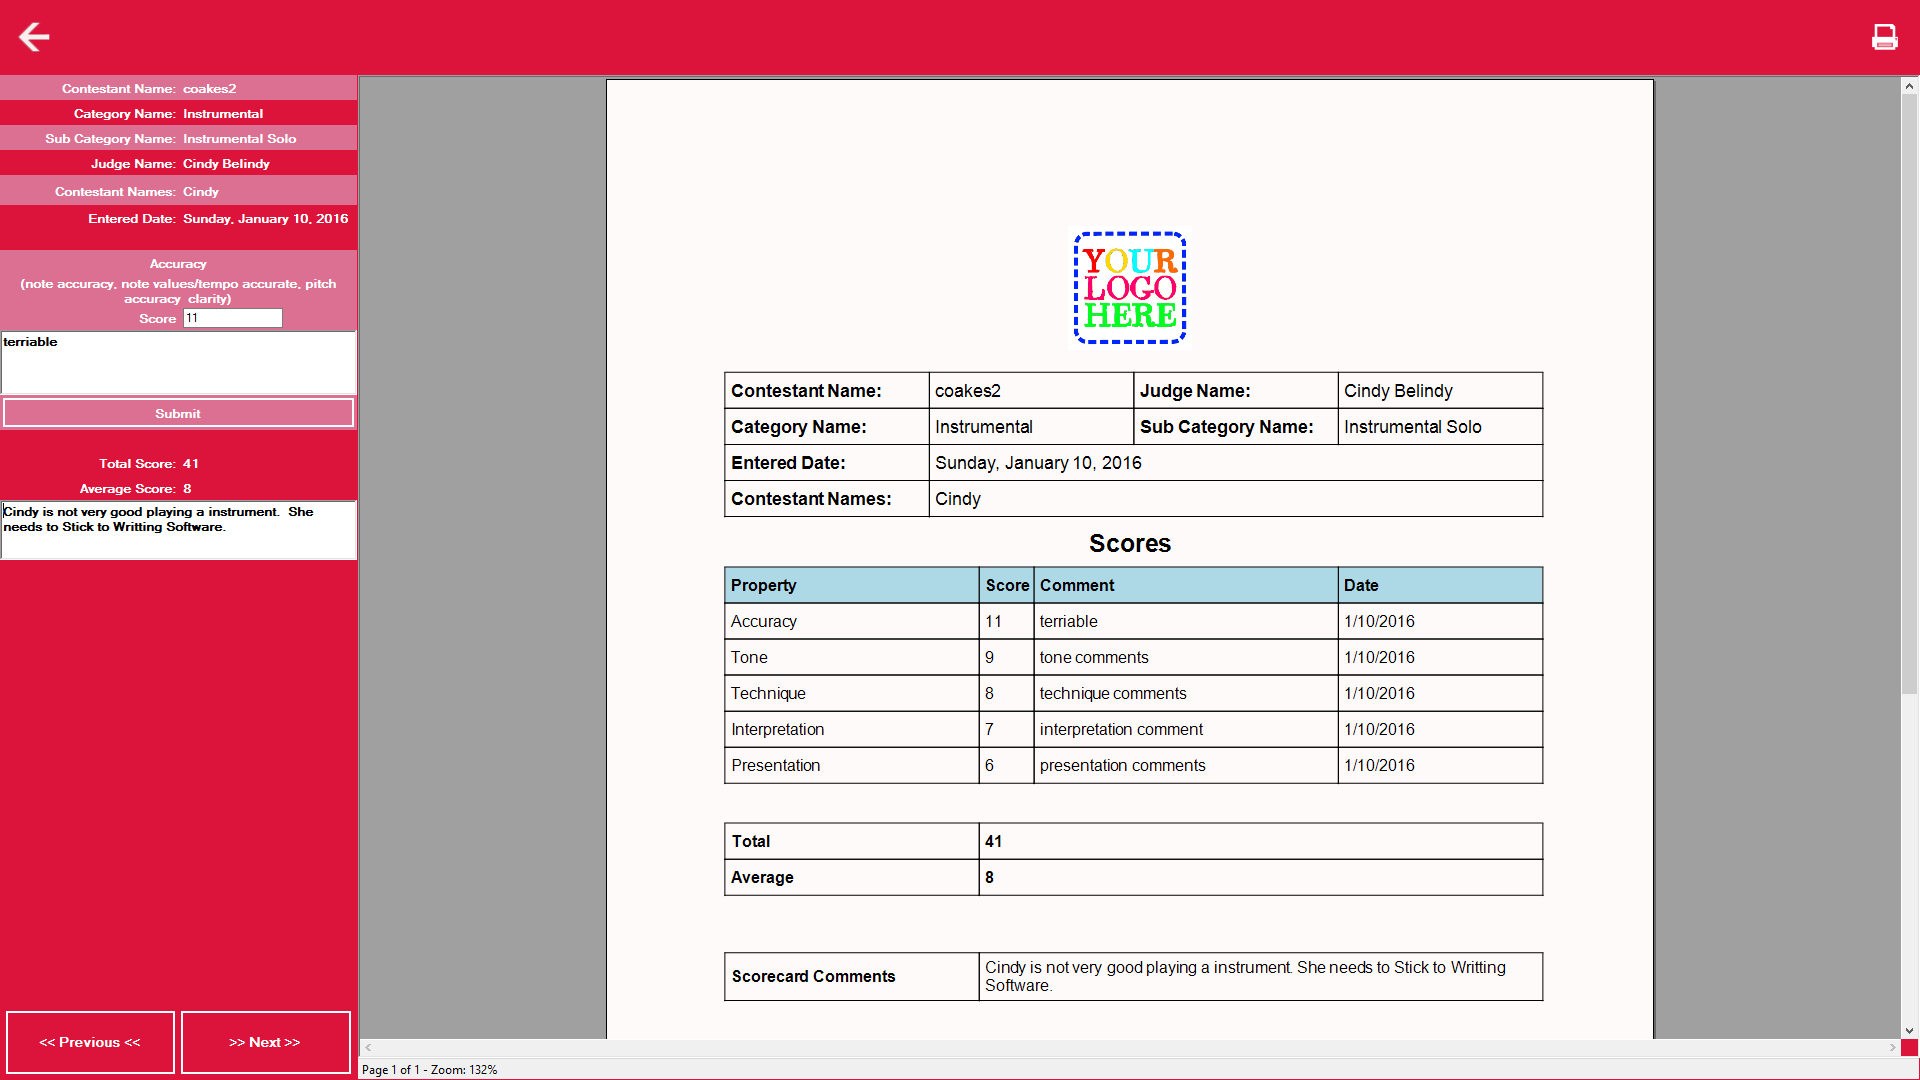The width and height of the screenshot is (1920, 1080).
Task: Click the vertical scrollbar thumb
Action: (1909, 395)
